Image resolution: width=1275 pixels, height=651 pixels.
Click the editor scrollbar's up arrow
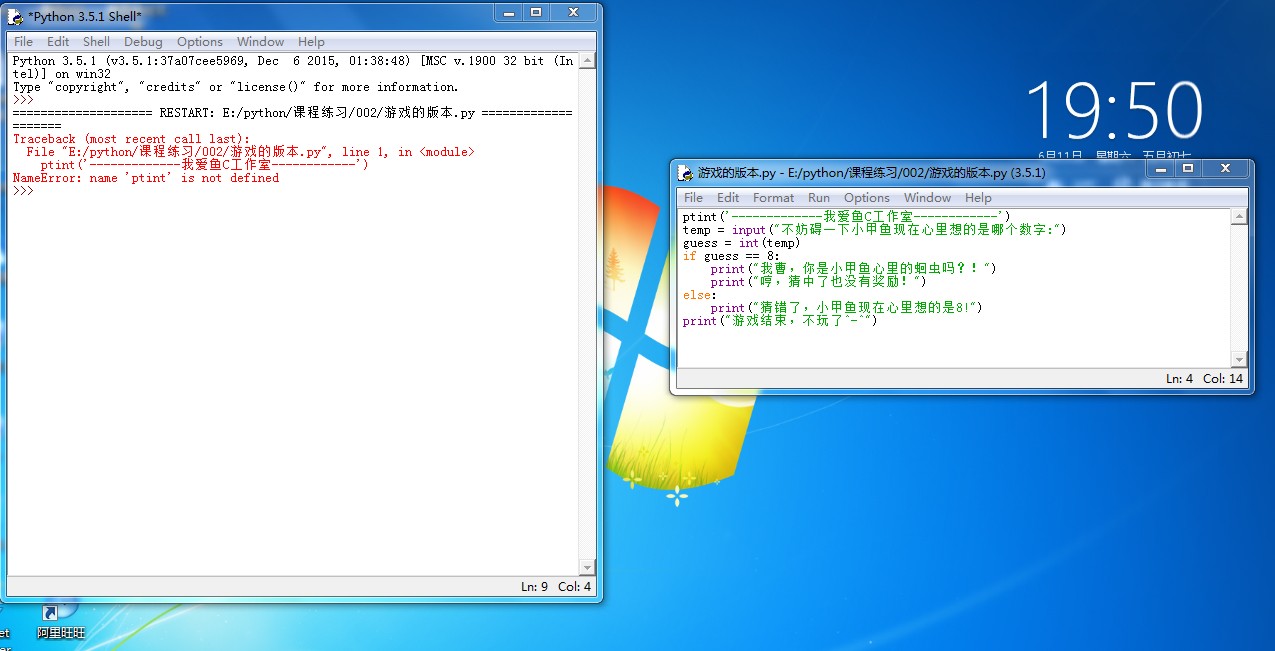(1239, 217)
